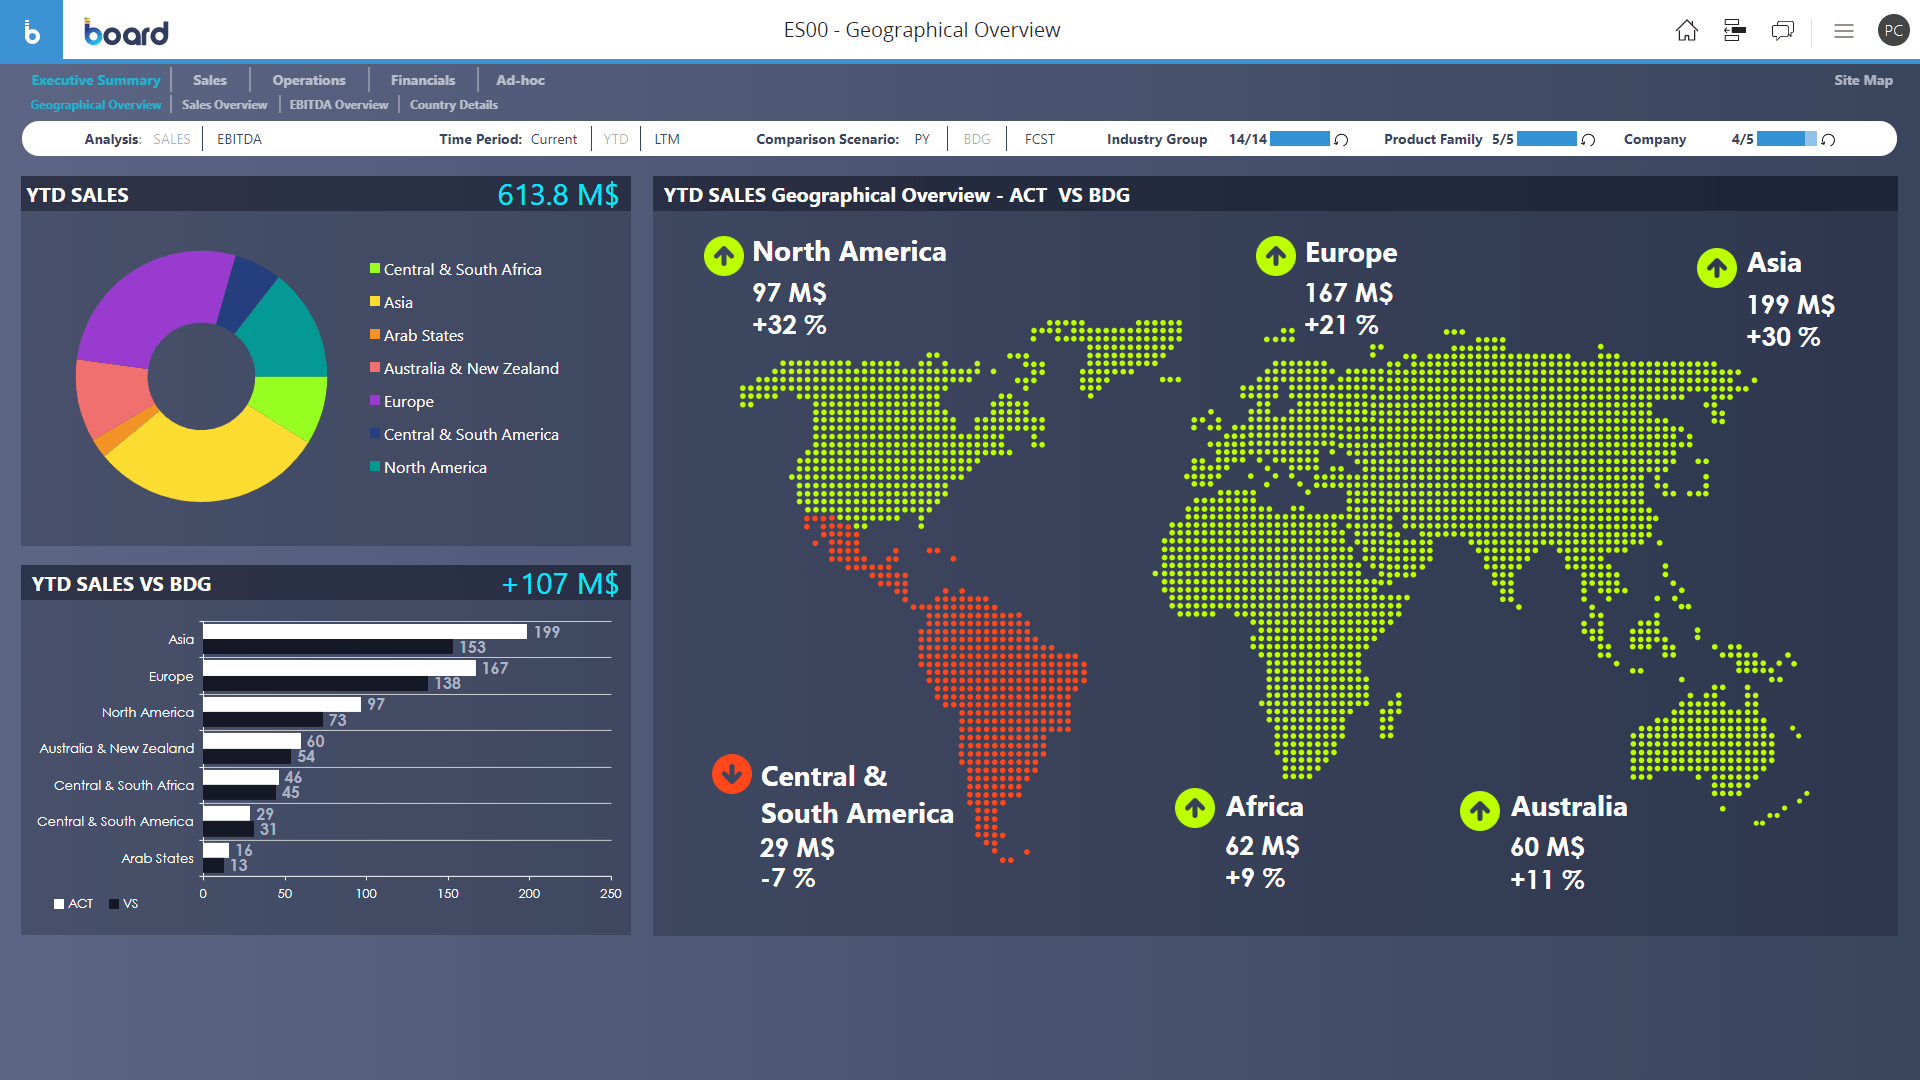Go to the Home screen icon

coord(1686,31)
